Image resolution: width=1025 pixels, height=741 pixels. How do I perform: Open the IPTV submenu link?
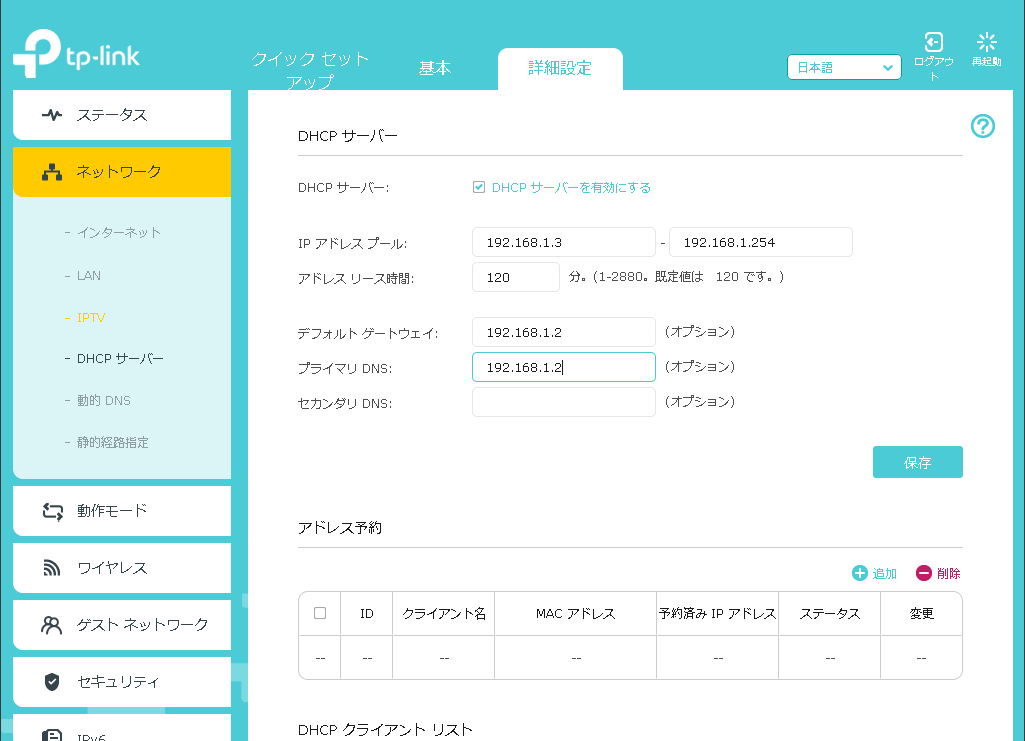(x=91, y=317)
